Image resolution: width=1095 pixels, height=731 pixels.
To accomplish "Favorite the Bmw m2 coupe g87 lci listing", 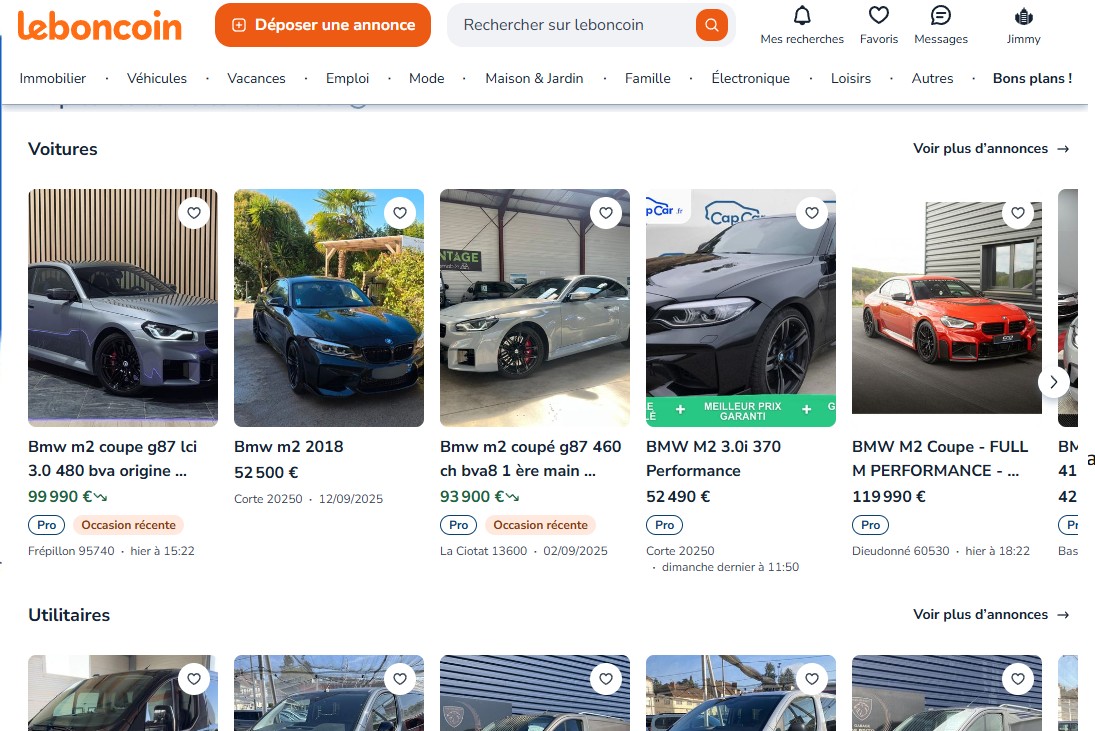I will [193, 213].
